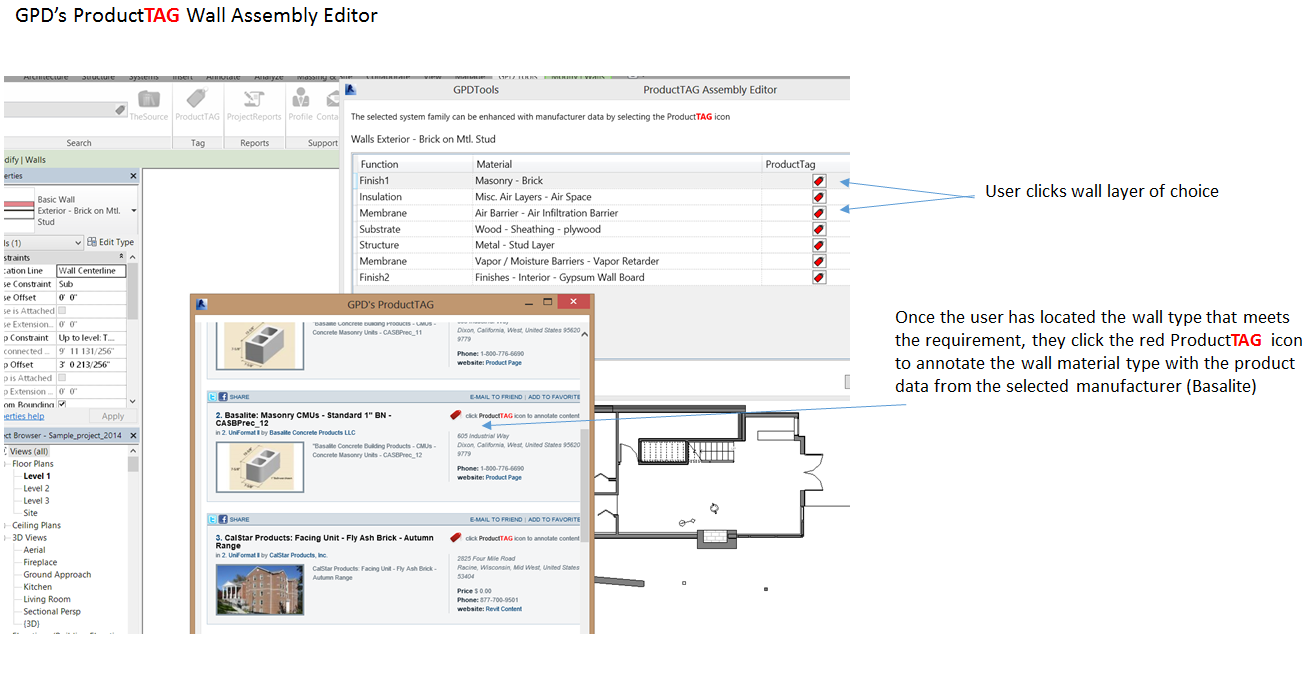Click the red ProductTag icon for Masonry - Brick
This screenshot has width=1315, height=686.
tap(818, 180)
